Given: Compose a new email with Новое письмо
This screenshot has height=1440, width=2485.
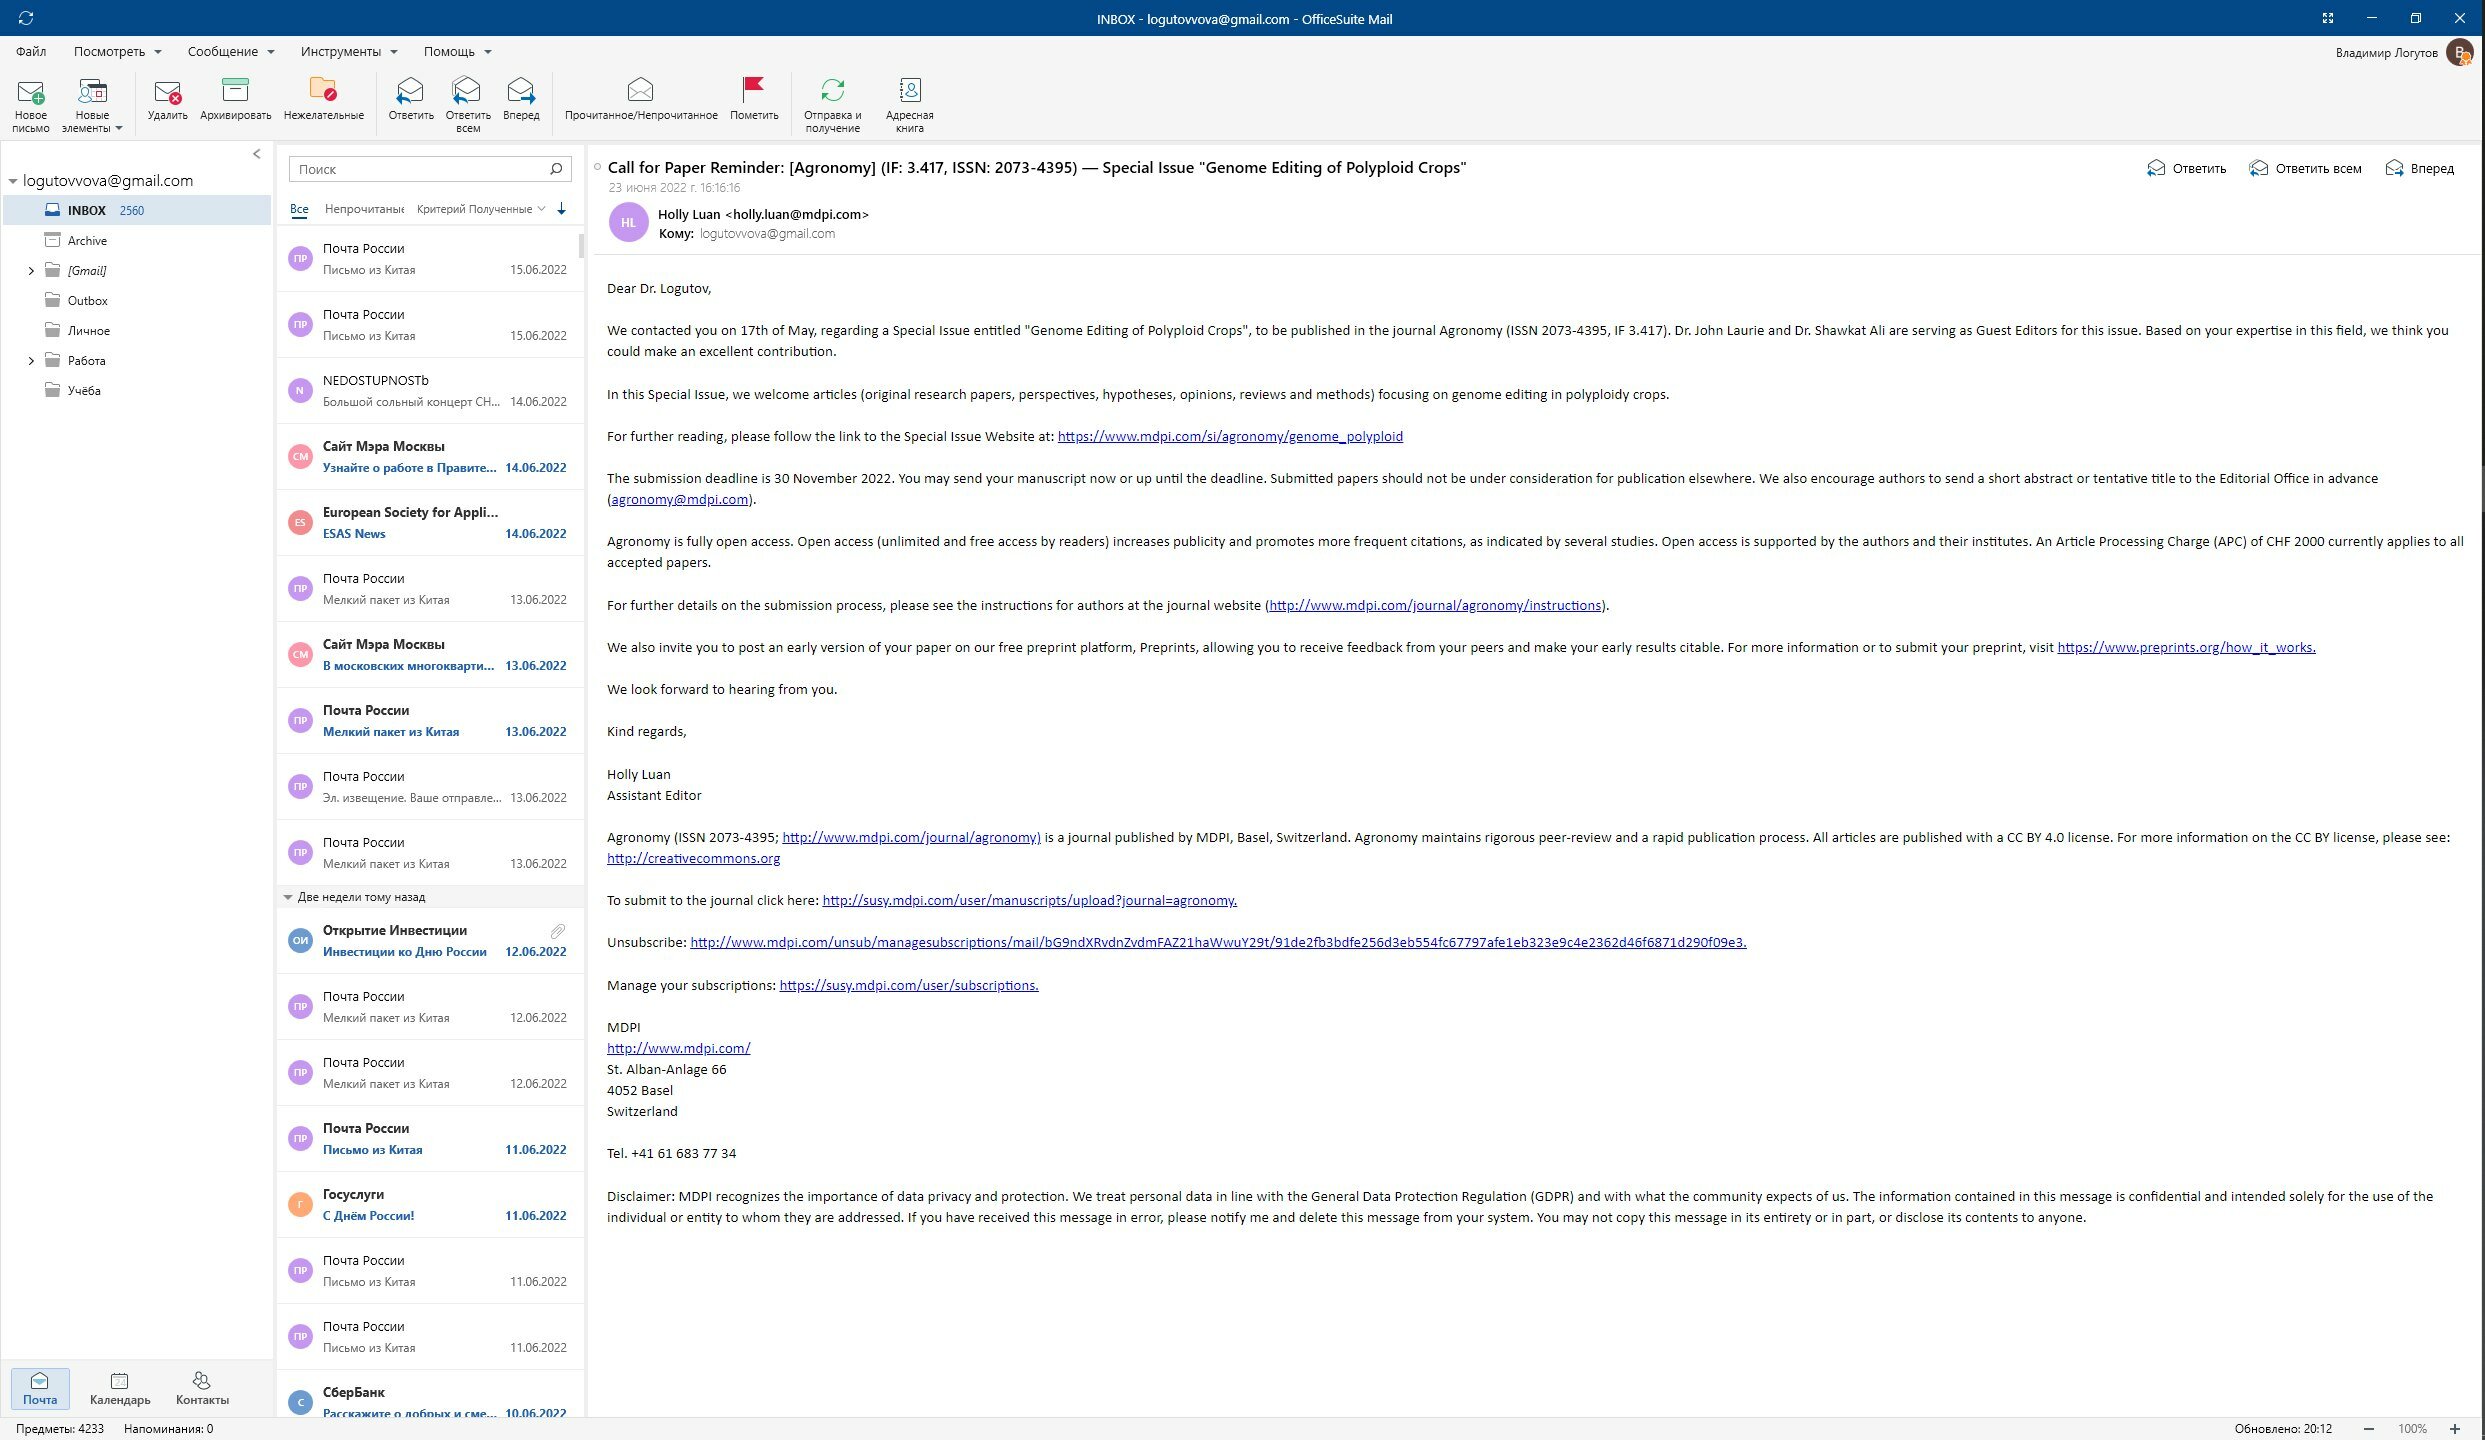Looking at the screenshot, I should pos(31,105).
